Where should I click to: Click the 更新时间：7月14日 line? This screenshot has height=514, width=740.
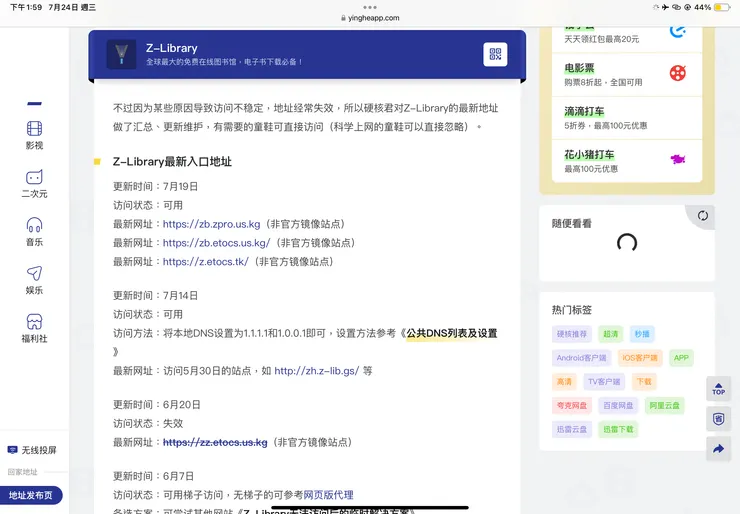[x=155, y=295]
